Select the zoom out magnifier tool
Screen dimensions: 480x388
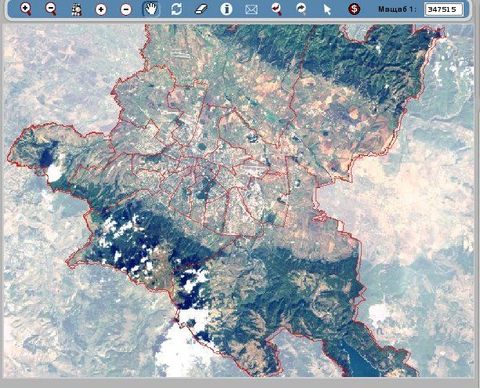pos(51,9)
